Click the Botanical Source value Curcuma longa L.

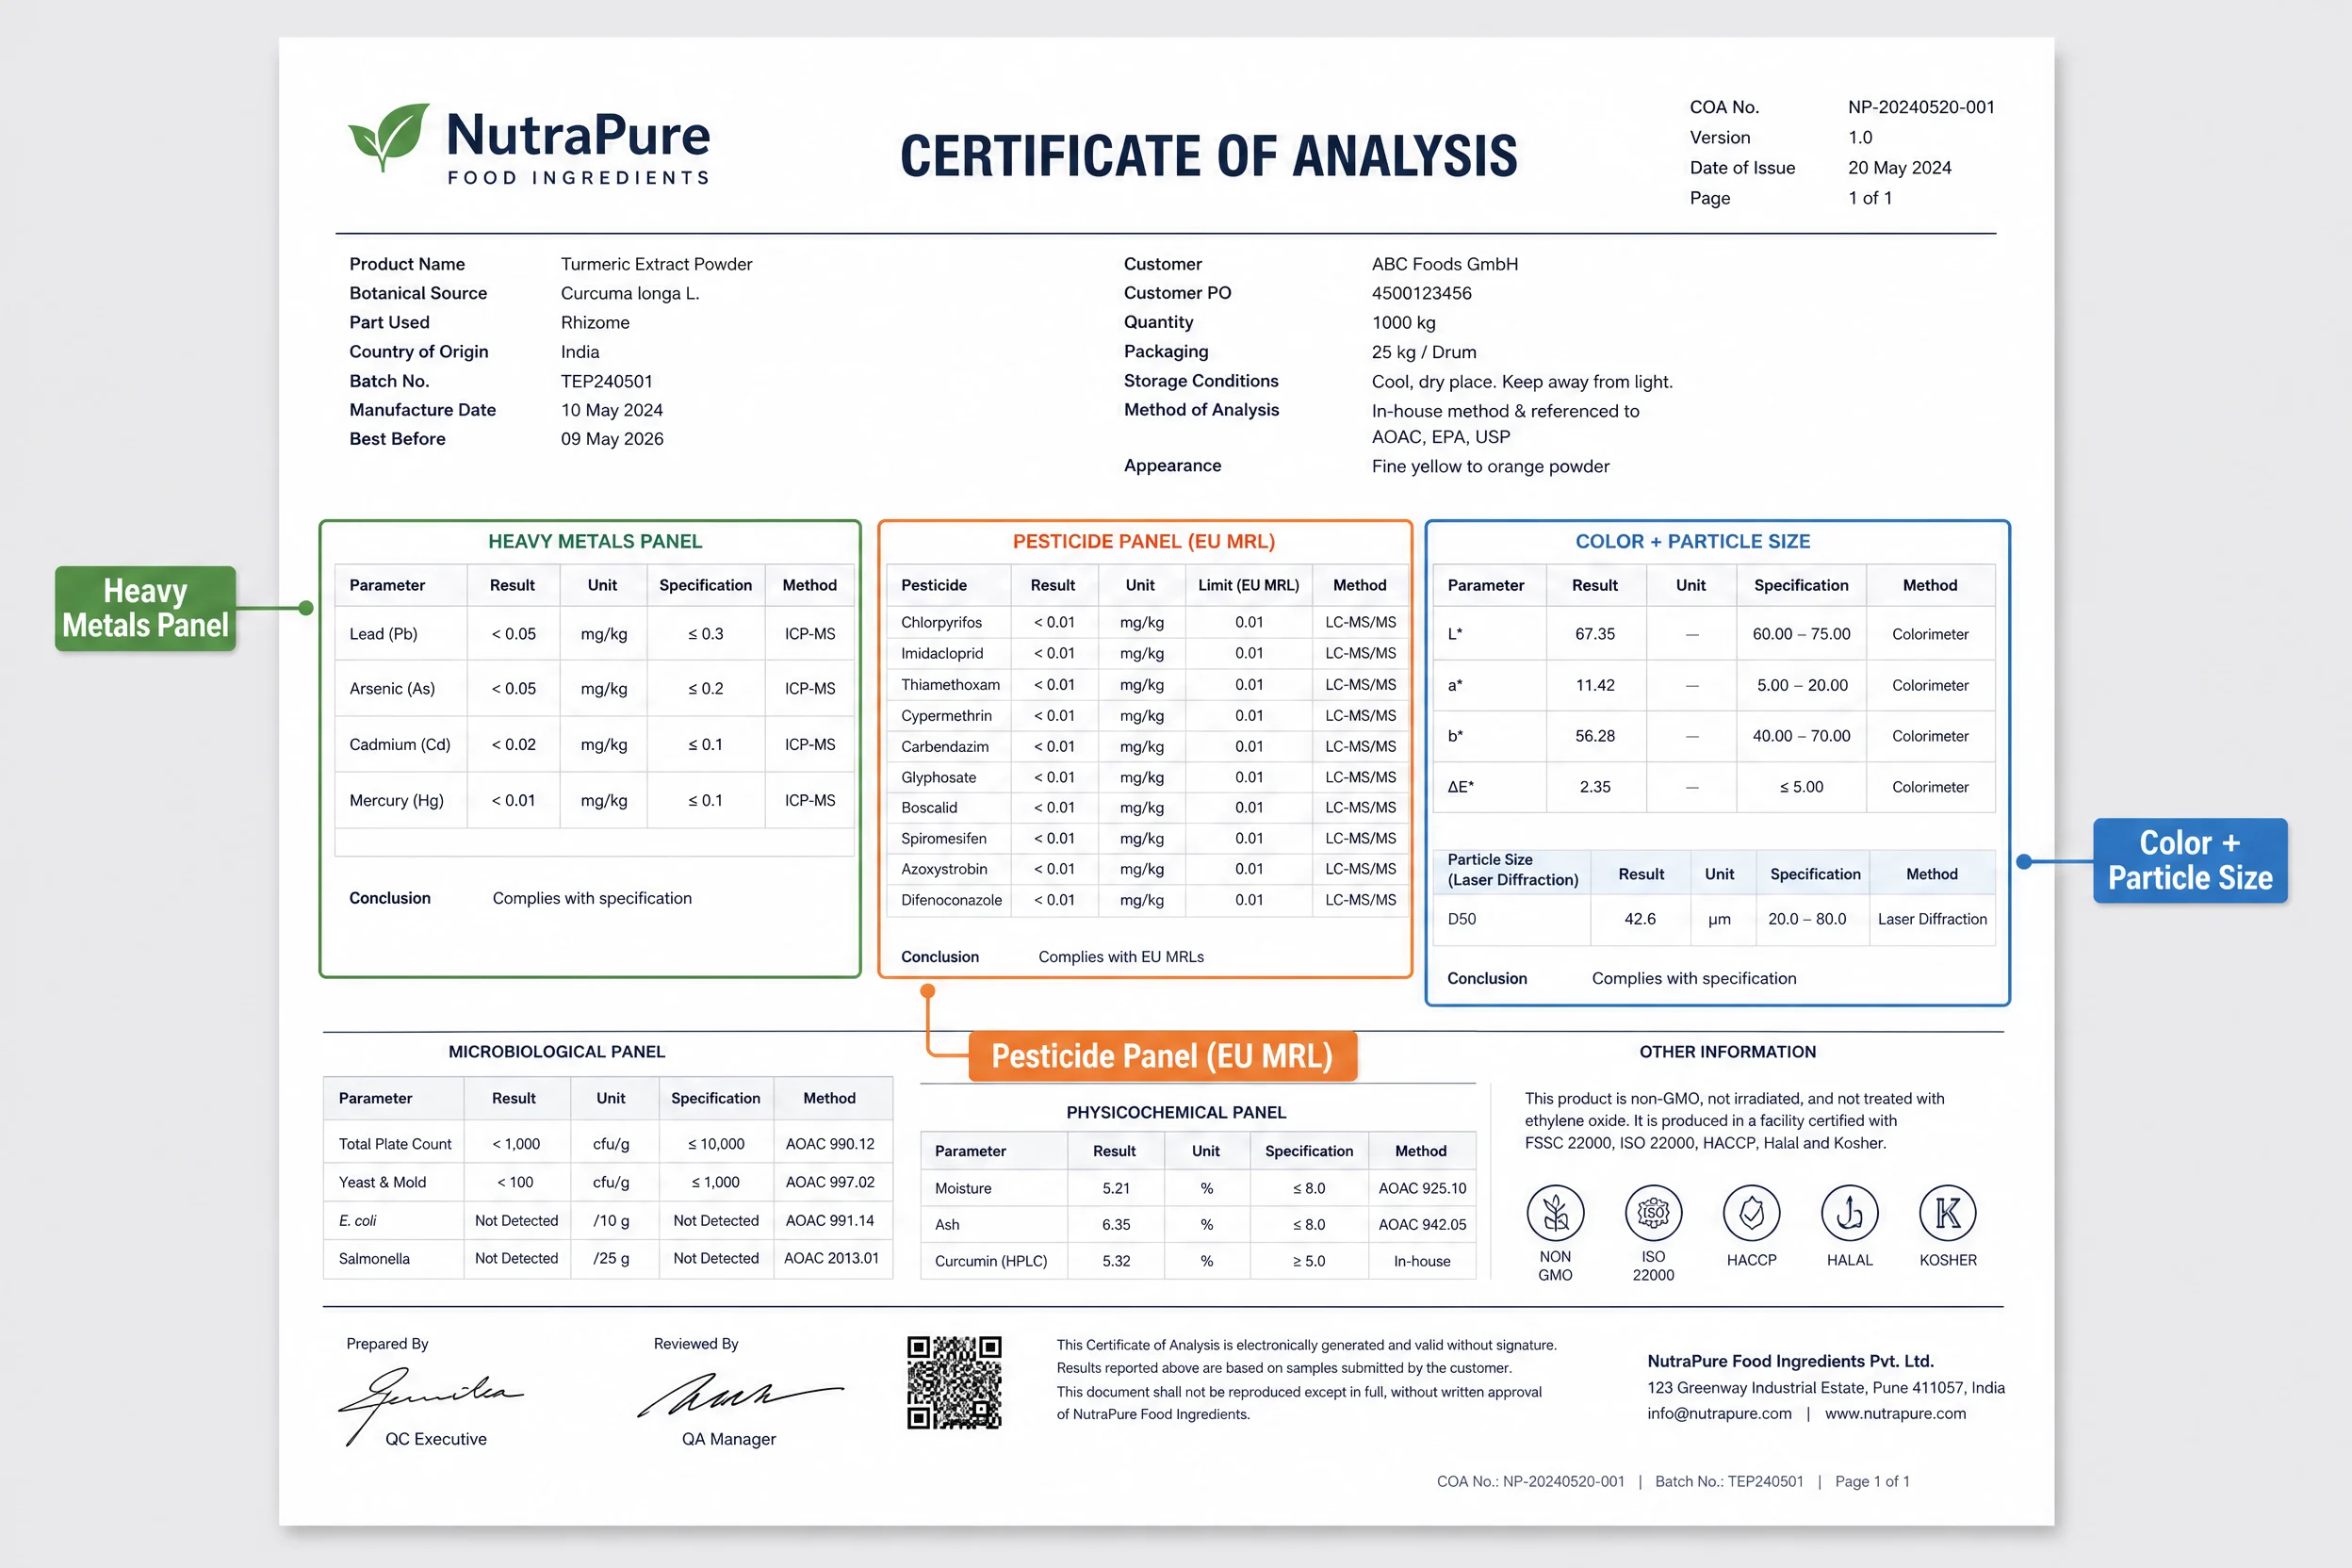(x=630, y=293)
